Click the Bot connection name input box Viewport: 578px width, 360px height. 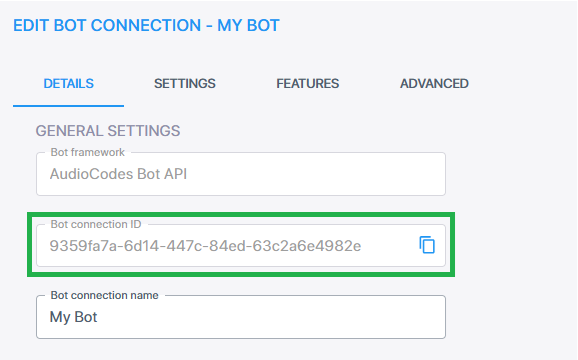point(241,317)
